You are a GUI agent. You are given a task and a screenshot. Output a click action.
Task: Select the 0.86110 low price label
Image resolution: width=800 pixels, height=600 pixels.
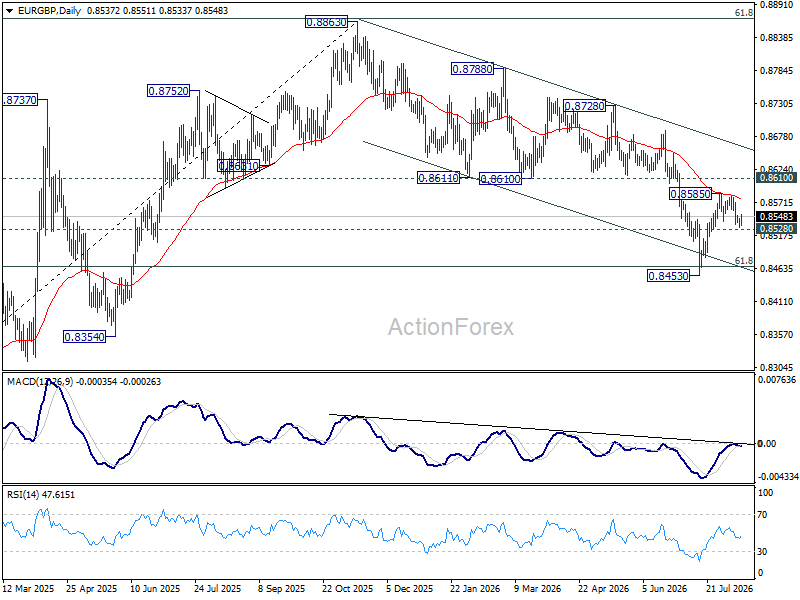pos(438,178)
